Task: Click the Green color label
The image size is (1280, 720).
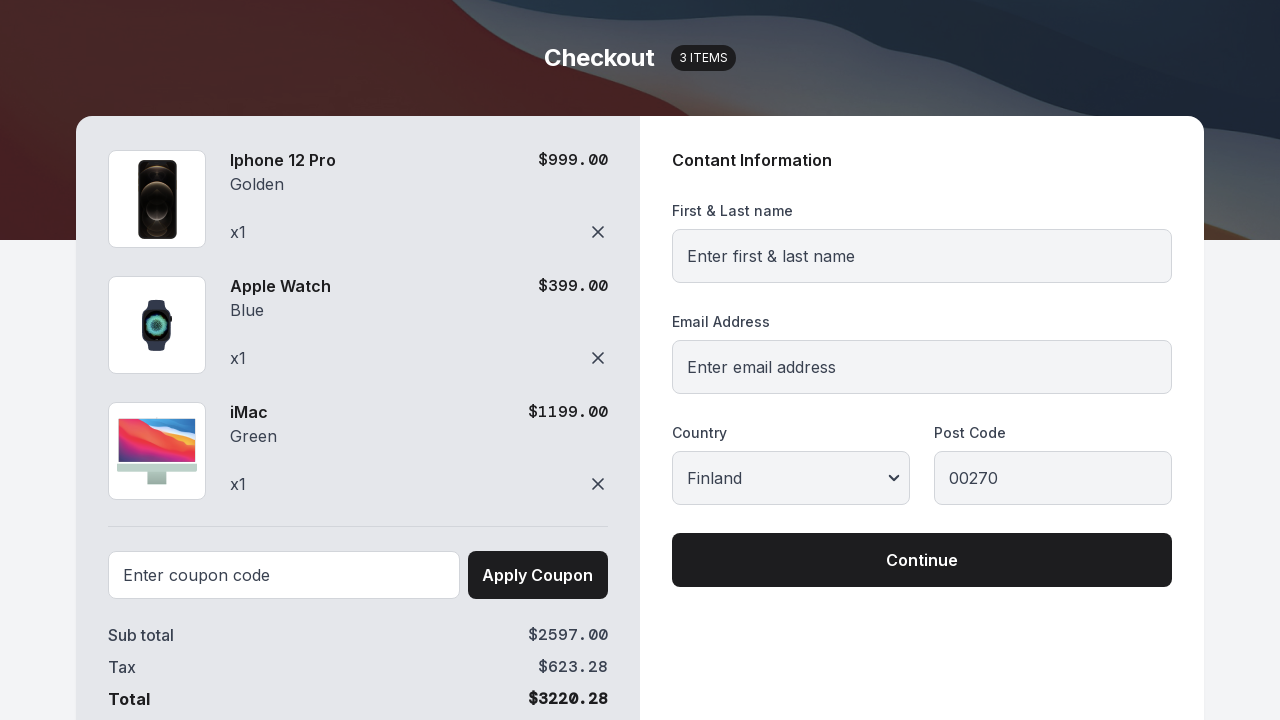Action: click(x=253, y=436)
